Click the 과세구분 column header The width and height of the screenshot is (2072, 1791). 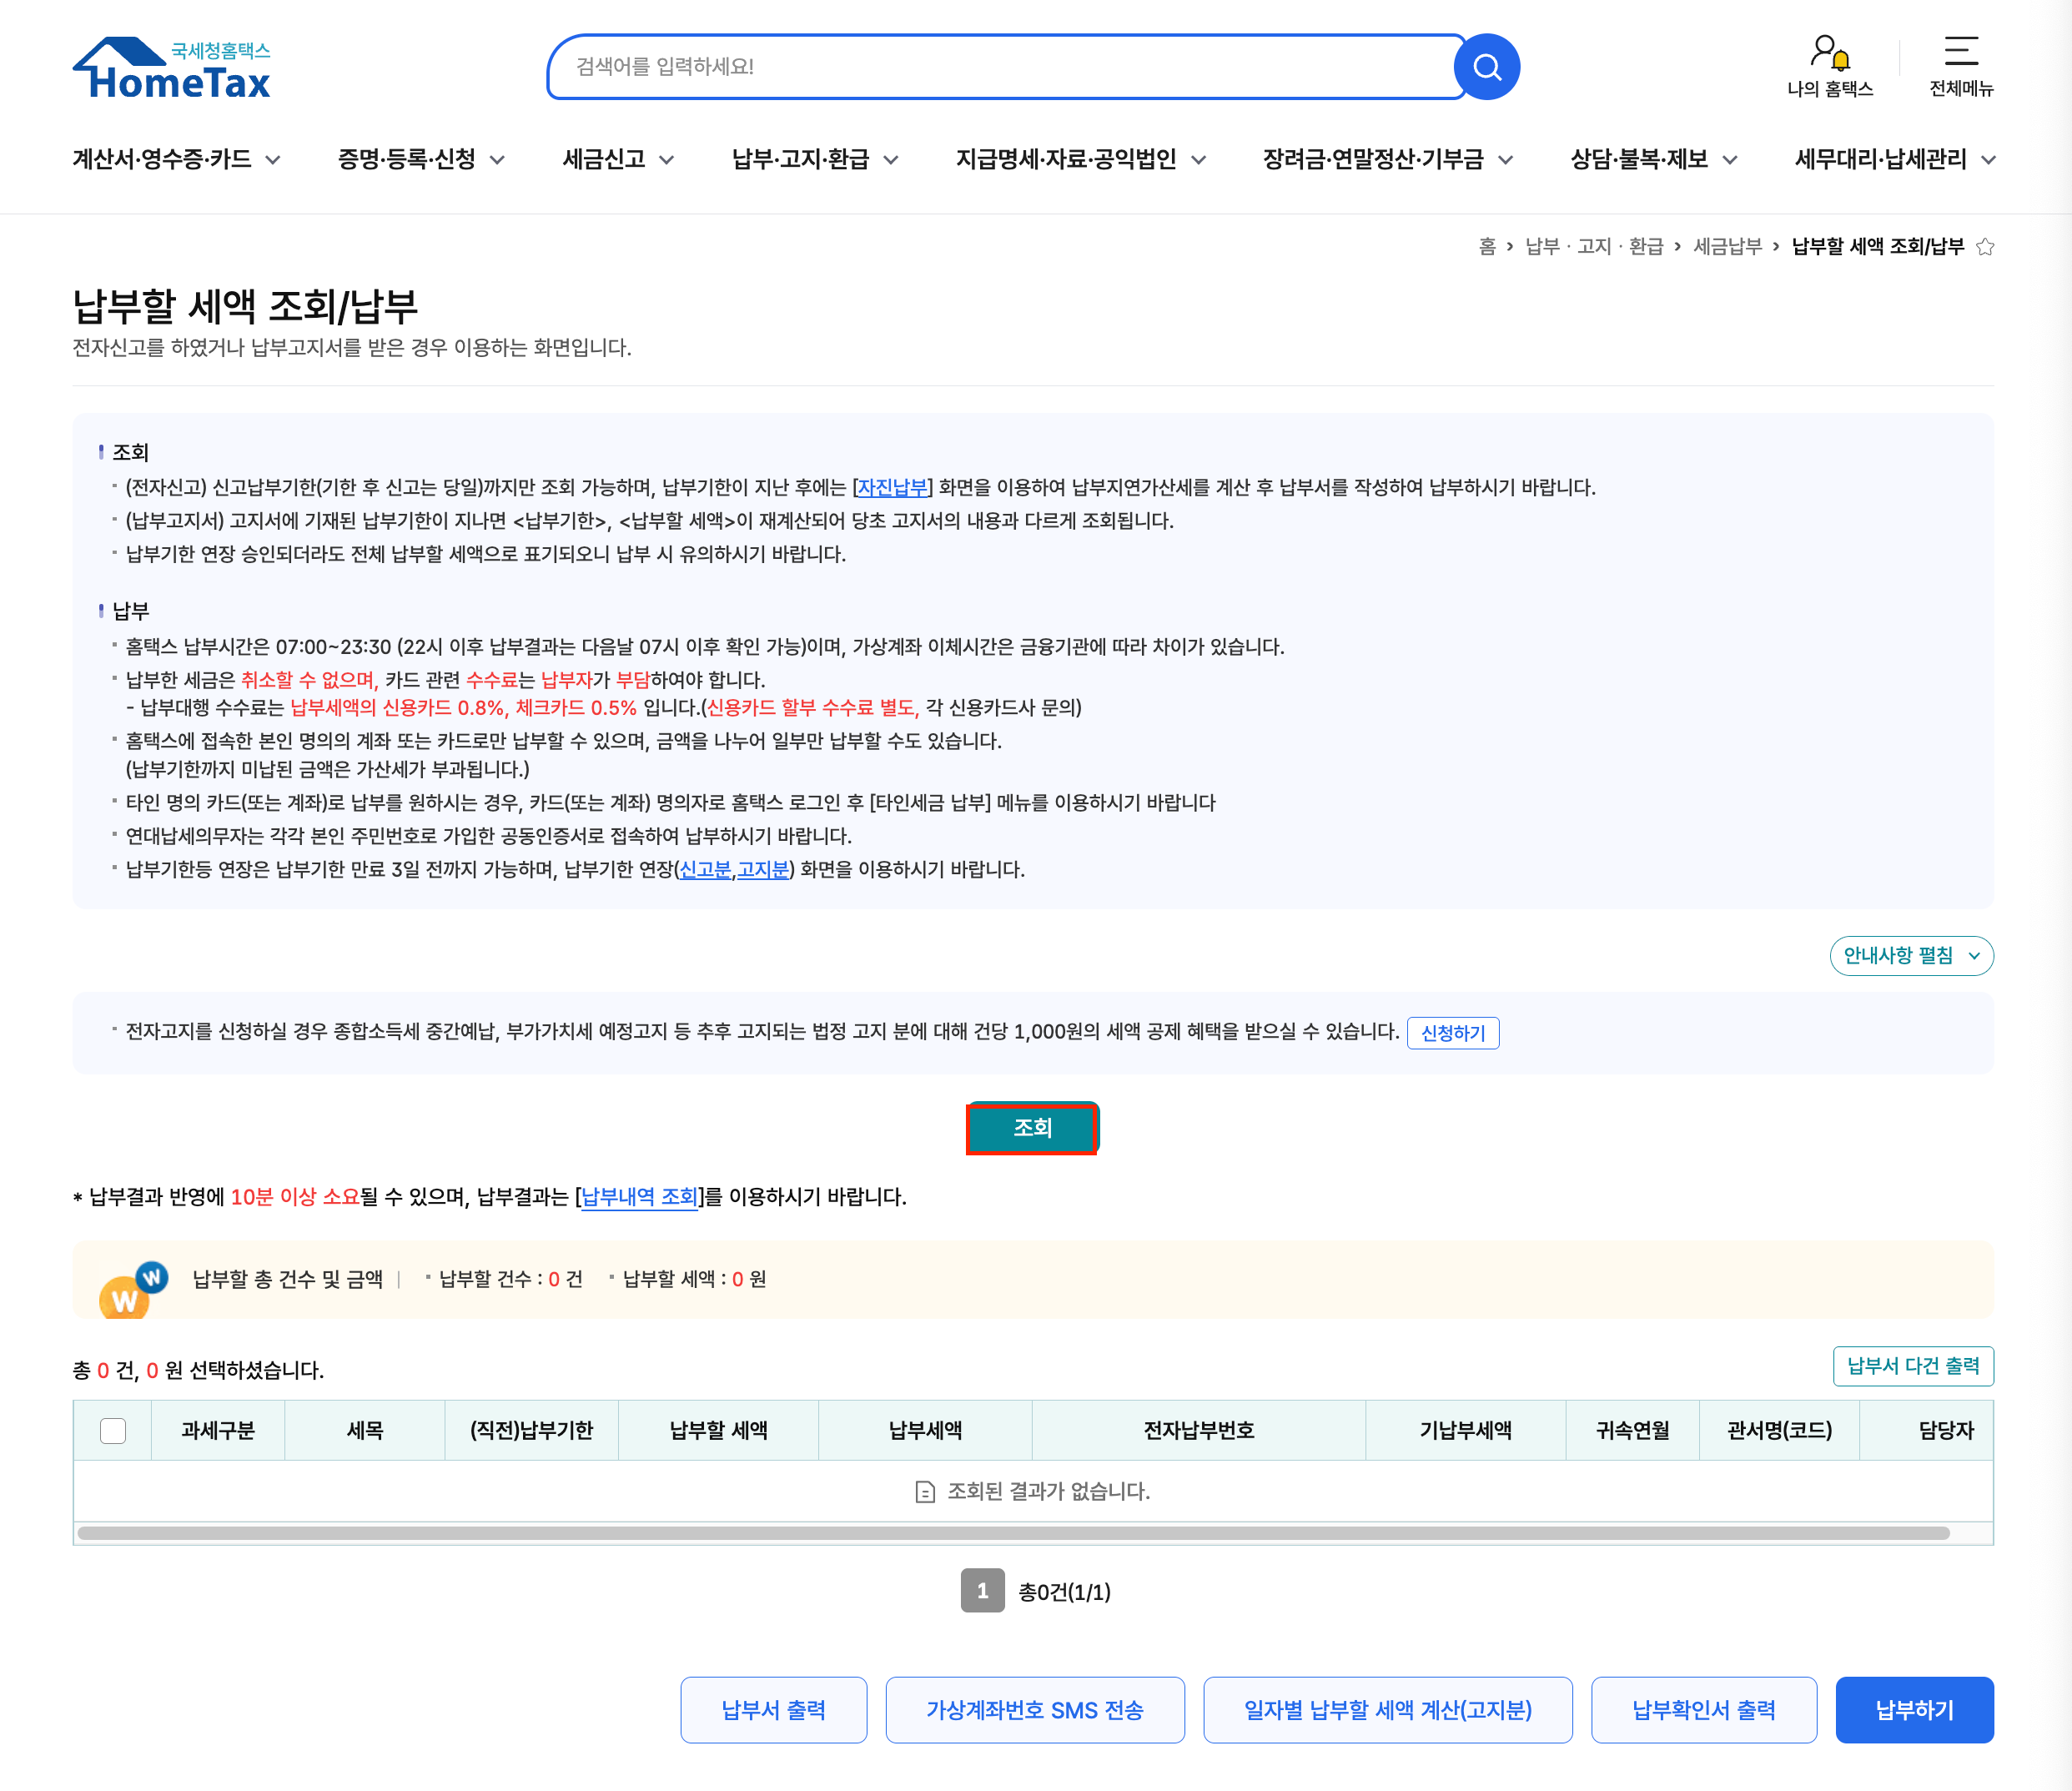[x=218, y=1431]
